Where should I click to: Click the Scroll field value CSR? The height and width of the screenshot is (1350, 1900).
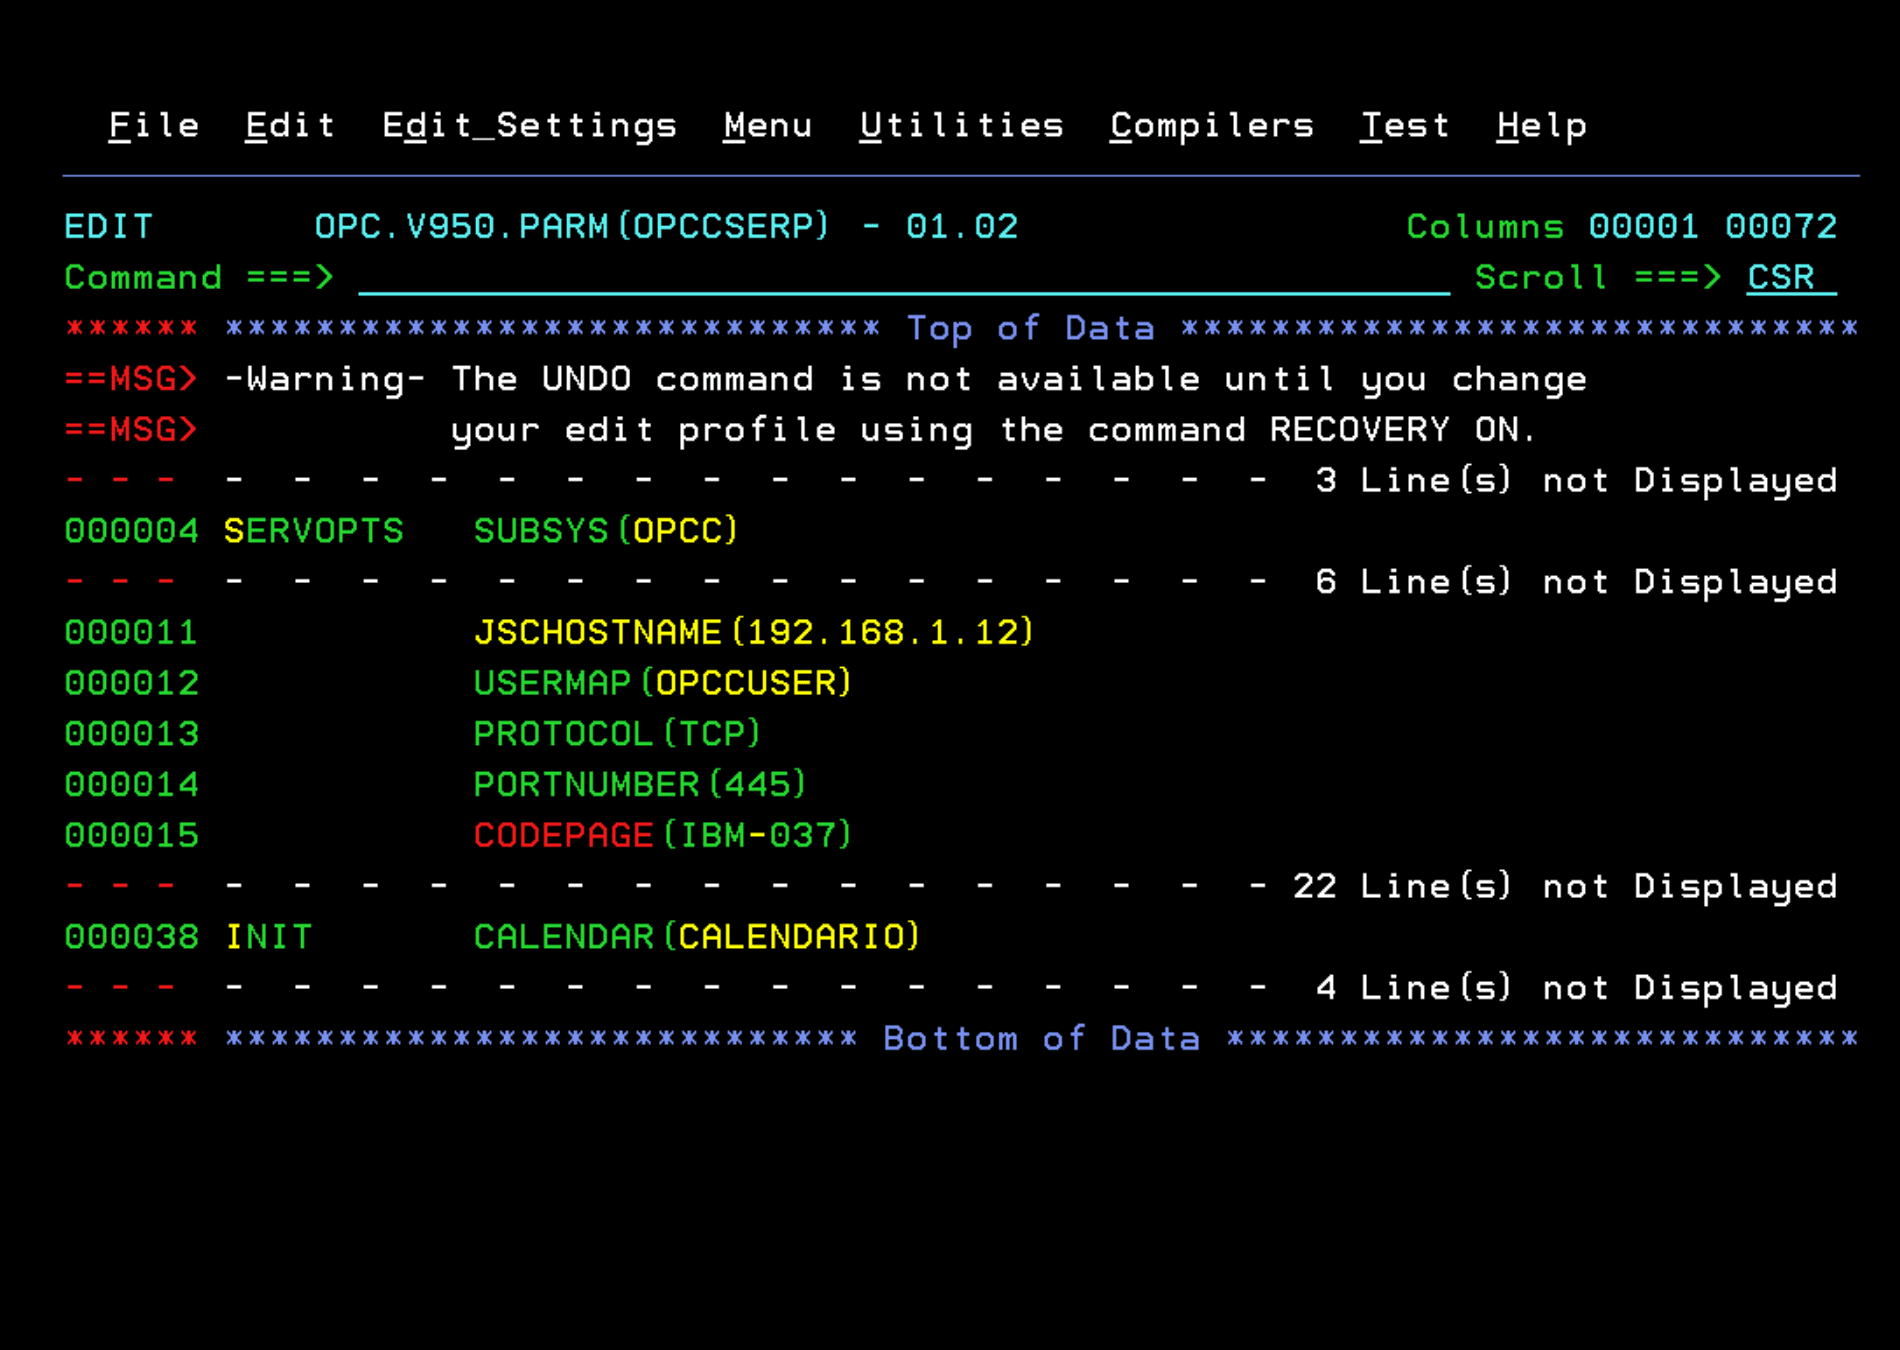pos(1791,277)
